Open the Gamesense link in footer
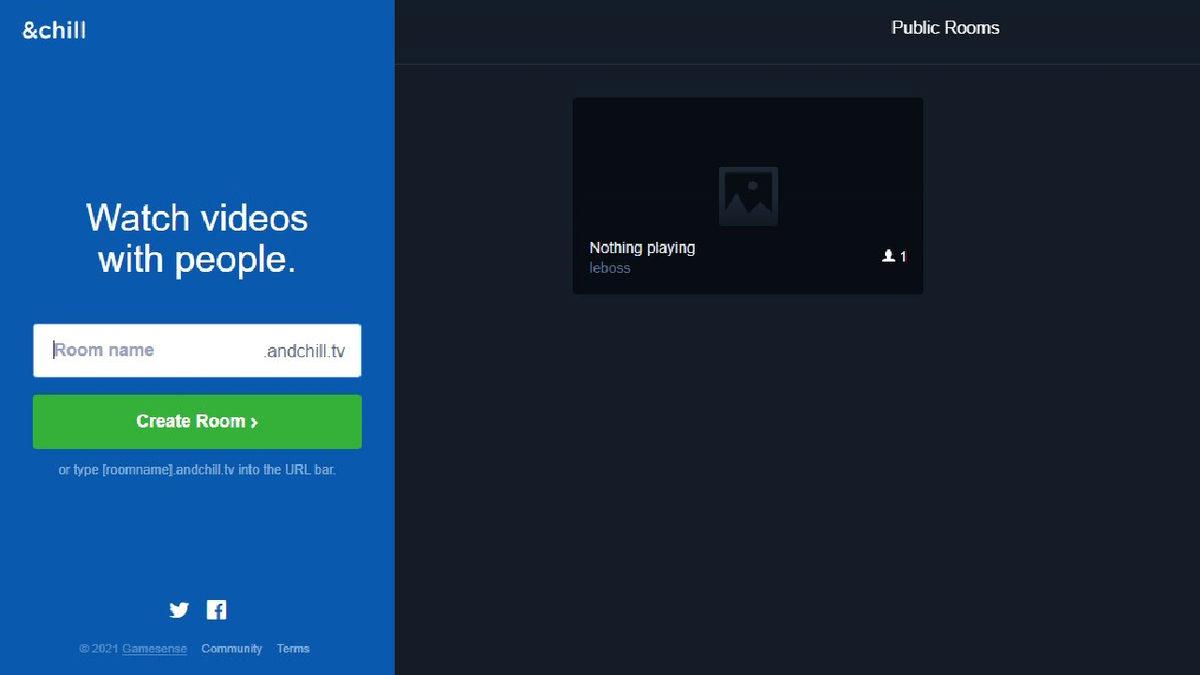This screenshot has height=675, width=1200. [x=154, y=649]
